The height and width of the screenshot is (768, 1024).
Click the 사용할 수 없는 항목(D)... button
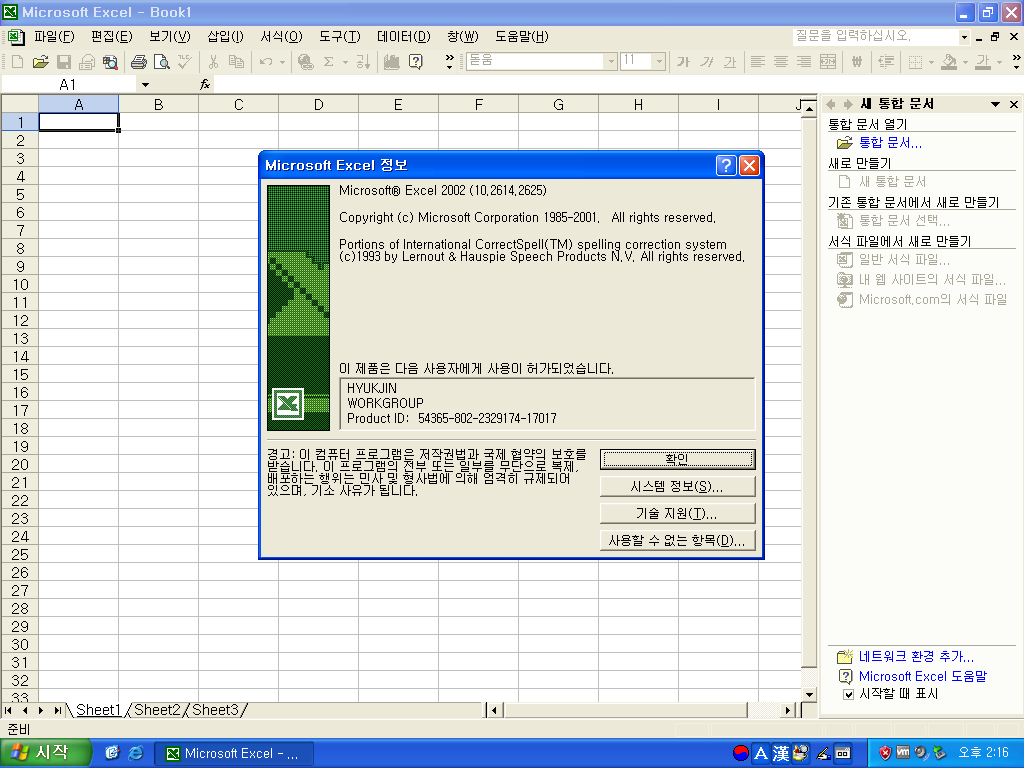point(677,541)
